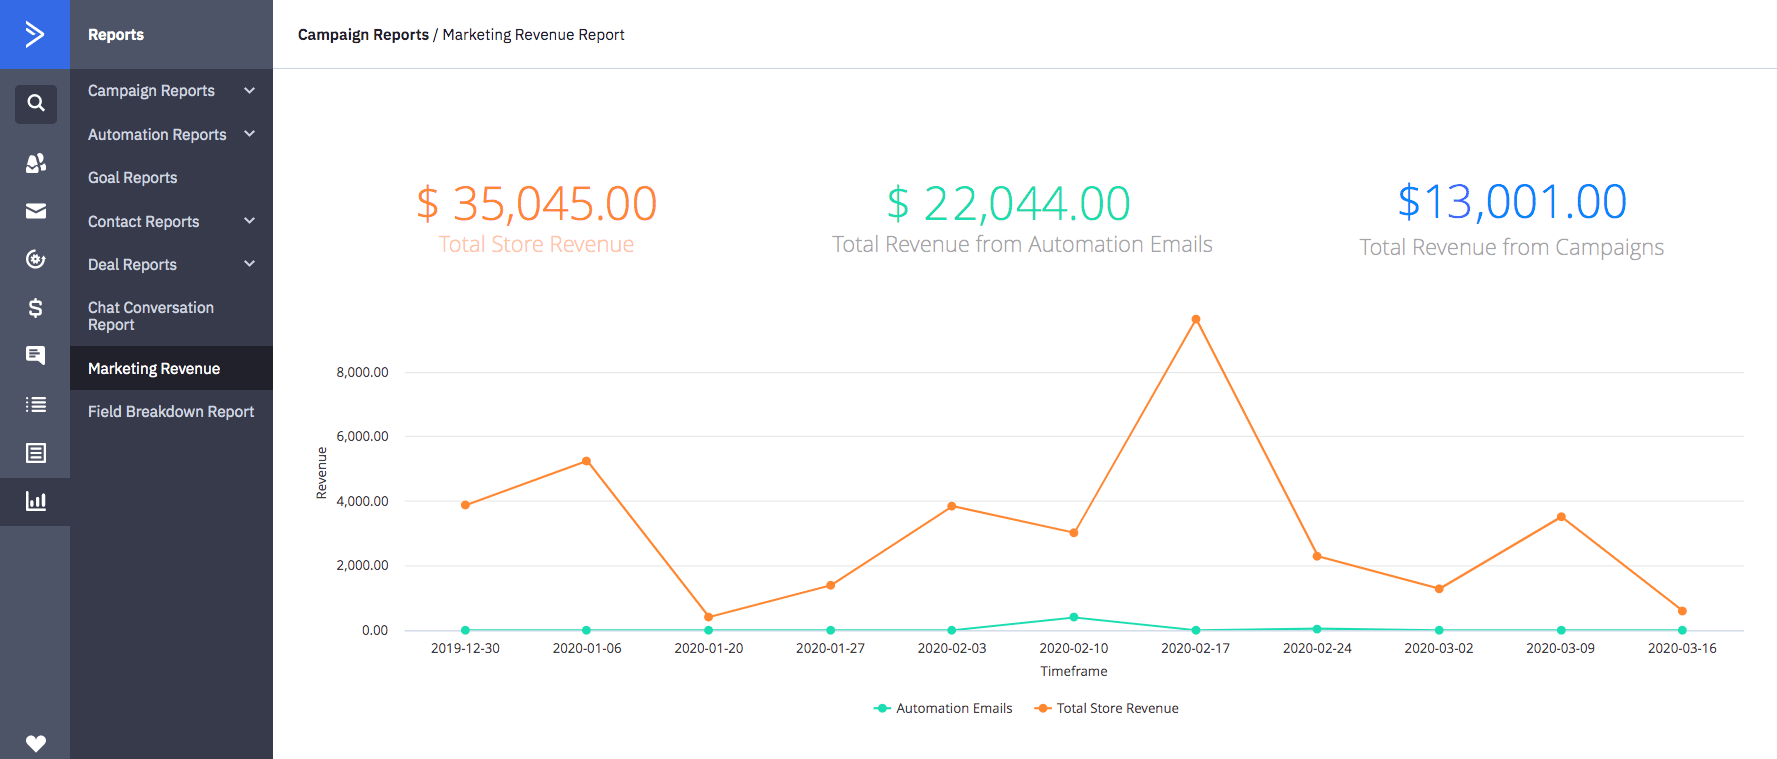Screen dimensions: 1777x759
Task: Click the 2020-02-17 peak revenue data point
Action: (x=1195, y=320)
